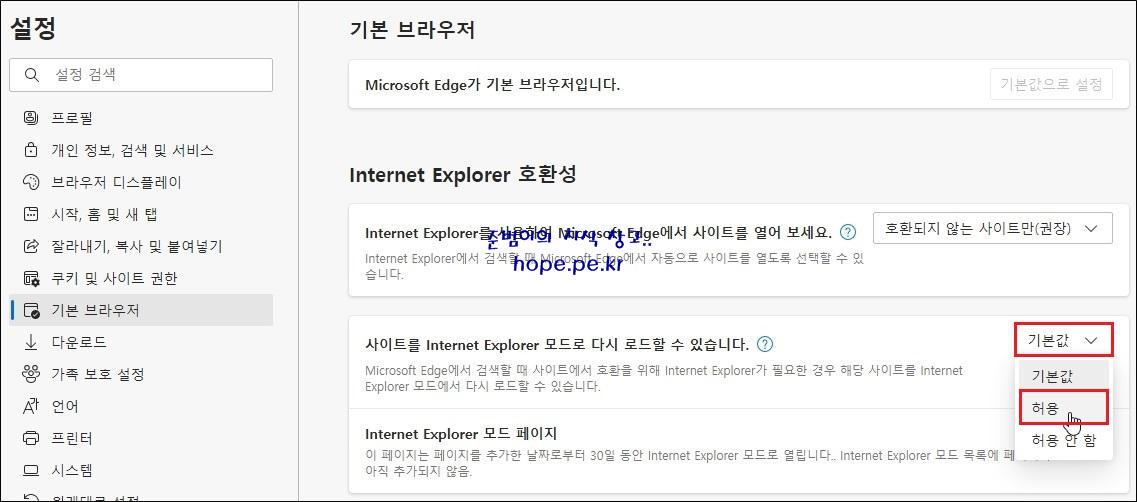Screen dimensions: 1137x502
Task: Click the Profile person icon in sidebar
Action: [31, 118]
